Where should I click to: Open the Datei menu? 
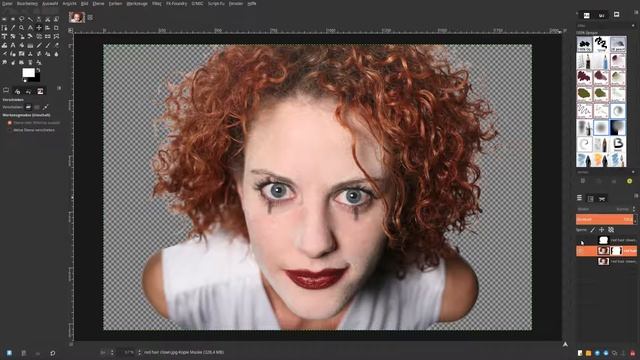[x=7, y=3]
